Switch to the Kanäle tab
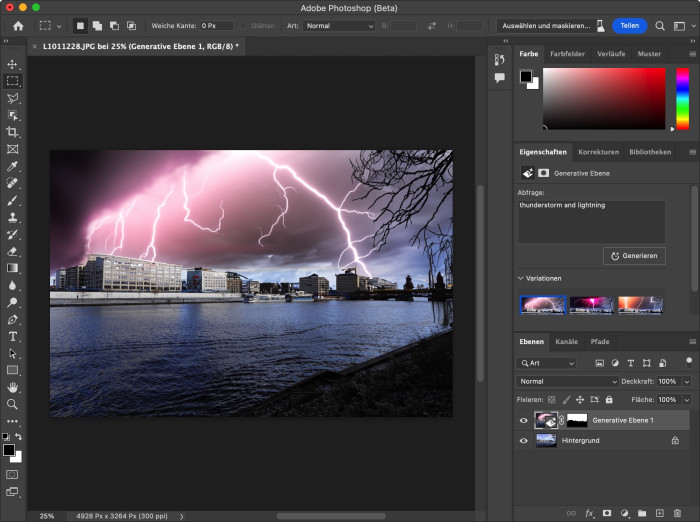700x522 pixels. point(566,342)
